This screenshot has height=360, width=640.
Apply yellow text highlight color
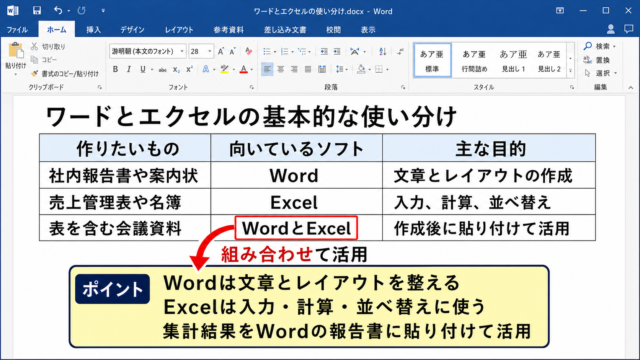224,69
